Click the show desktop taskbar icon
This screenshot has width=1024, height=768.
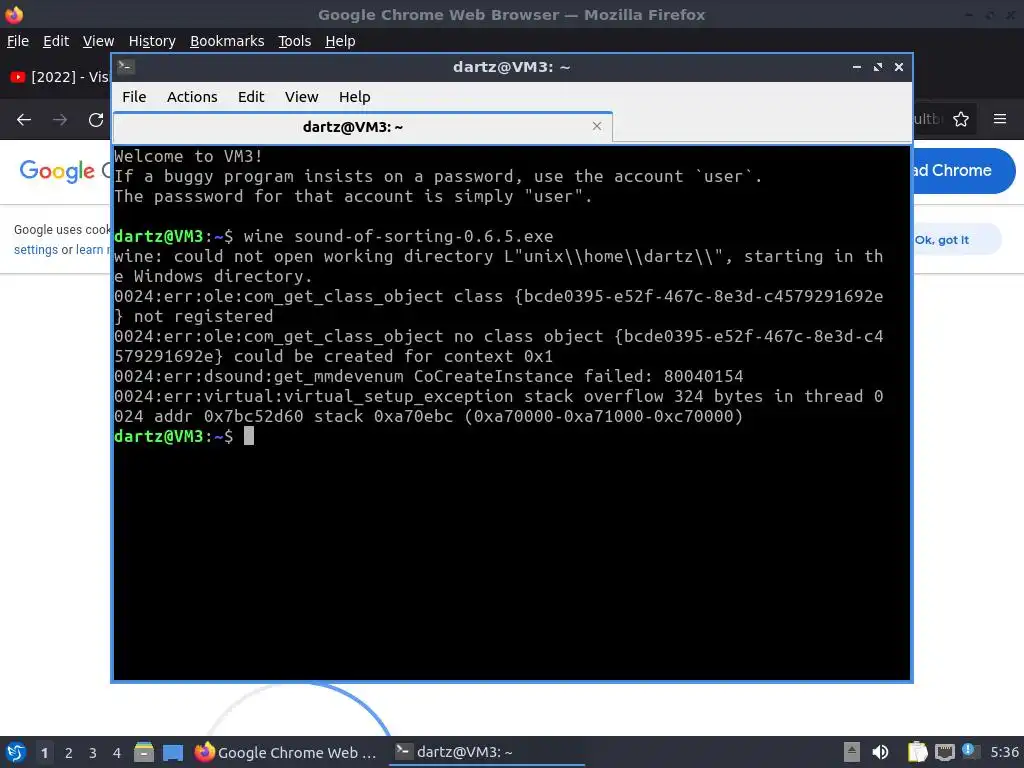[173, 752]
